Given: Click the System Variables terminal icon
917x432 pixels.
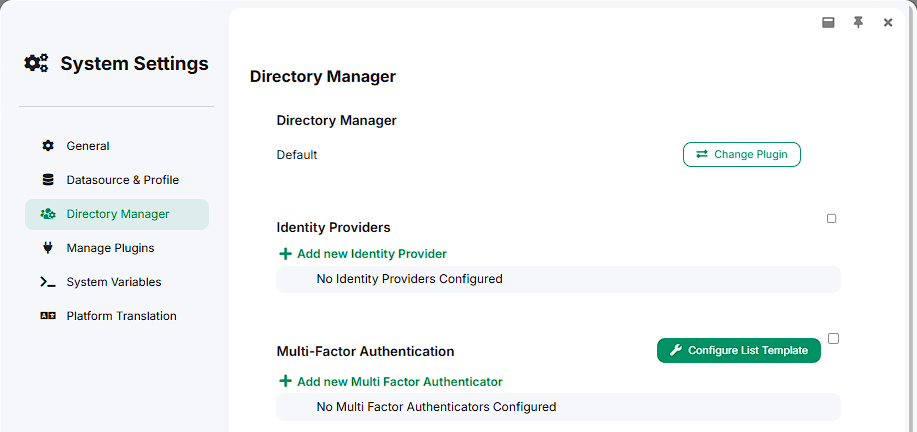Looking at the screenshot, I should 48,282.
